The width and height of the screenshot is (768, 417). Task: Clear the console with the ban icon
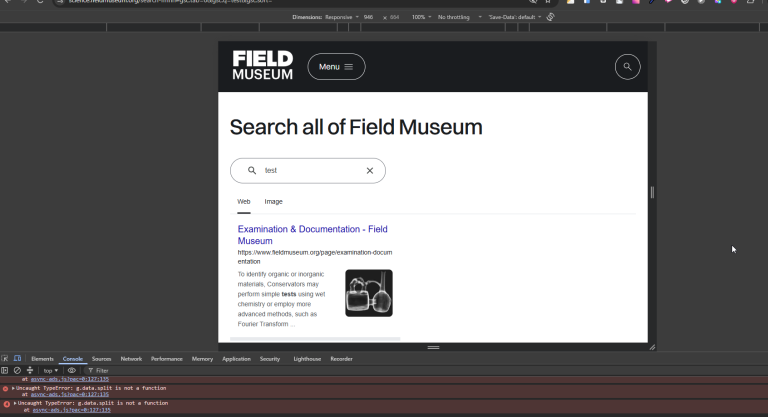(x=17, y=370)
